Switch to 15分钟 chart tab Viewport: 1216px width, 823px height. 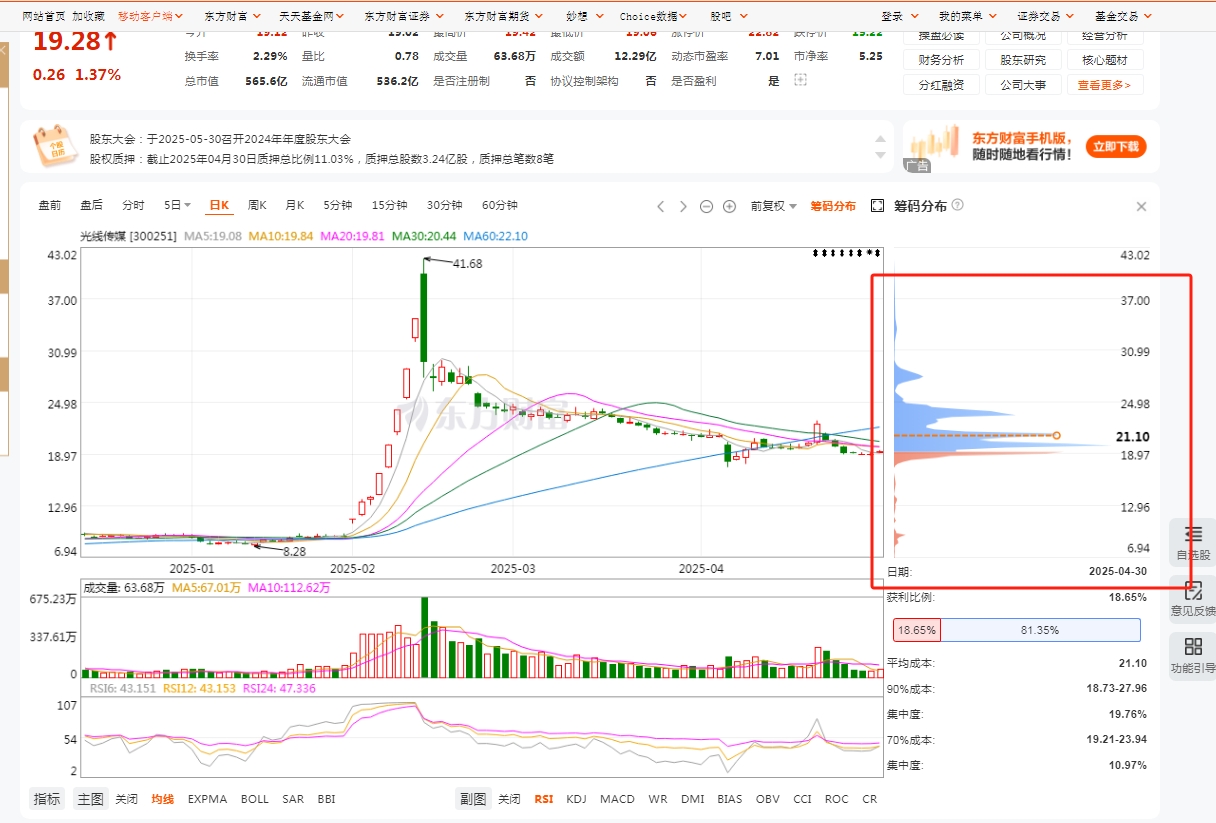389,205
